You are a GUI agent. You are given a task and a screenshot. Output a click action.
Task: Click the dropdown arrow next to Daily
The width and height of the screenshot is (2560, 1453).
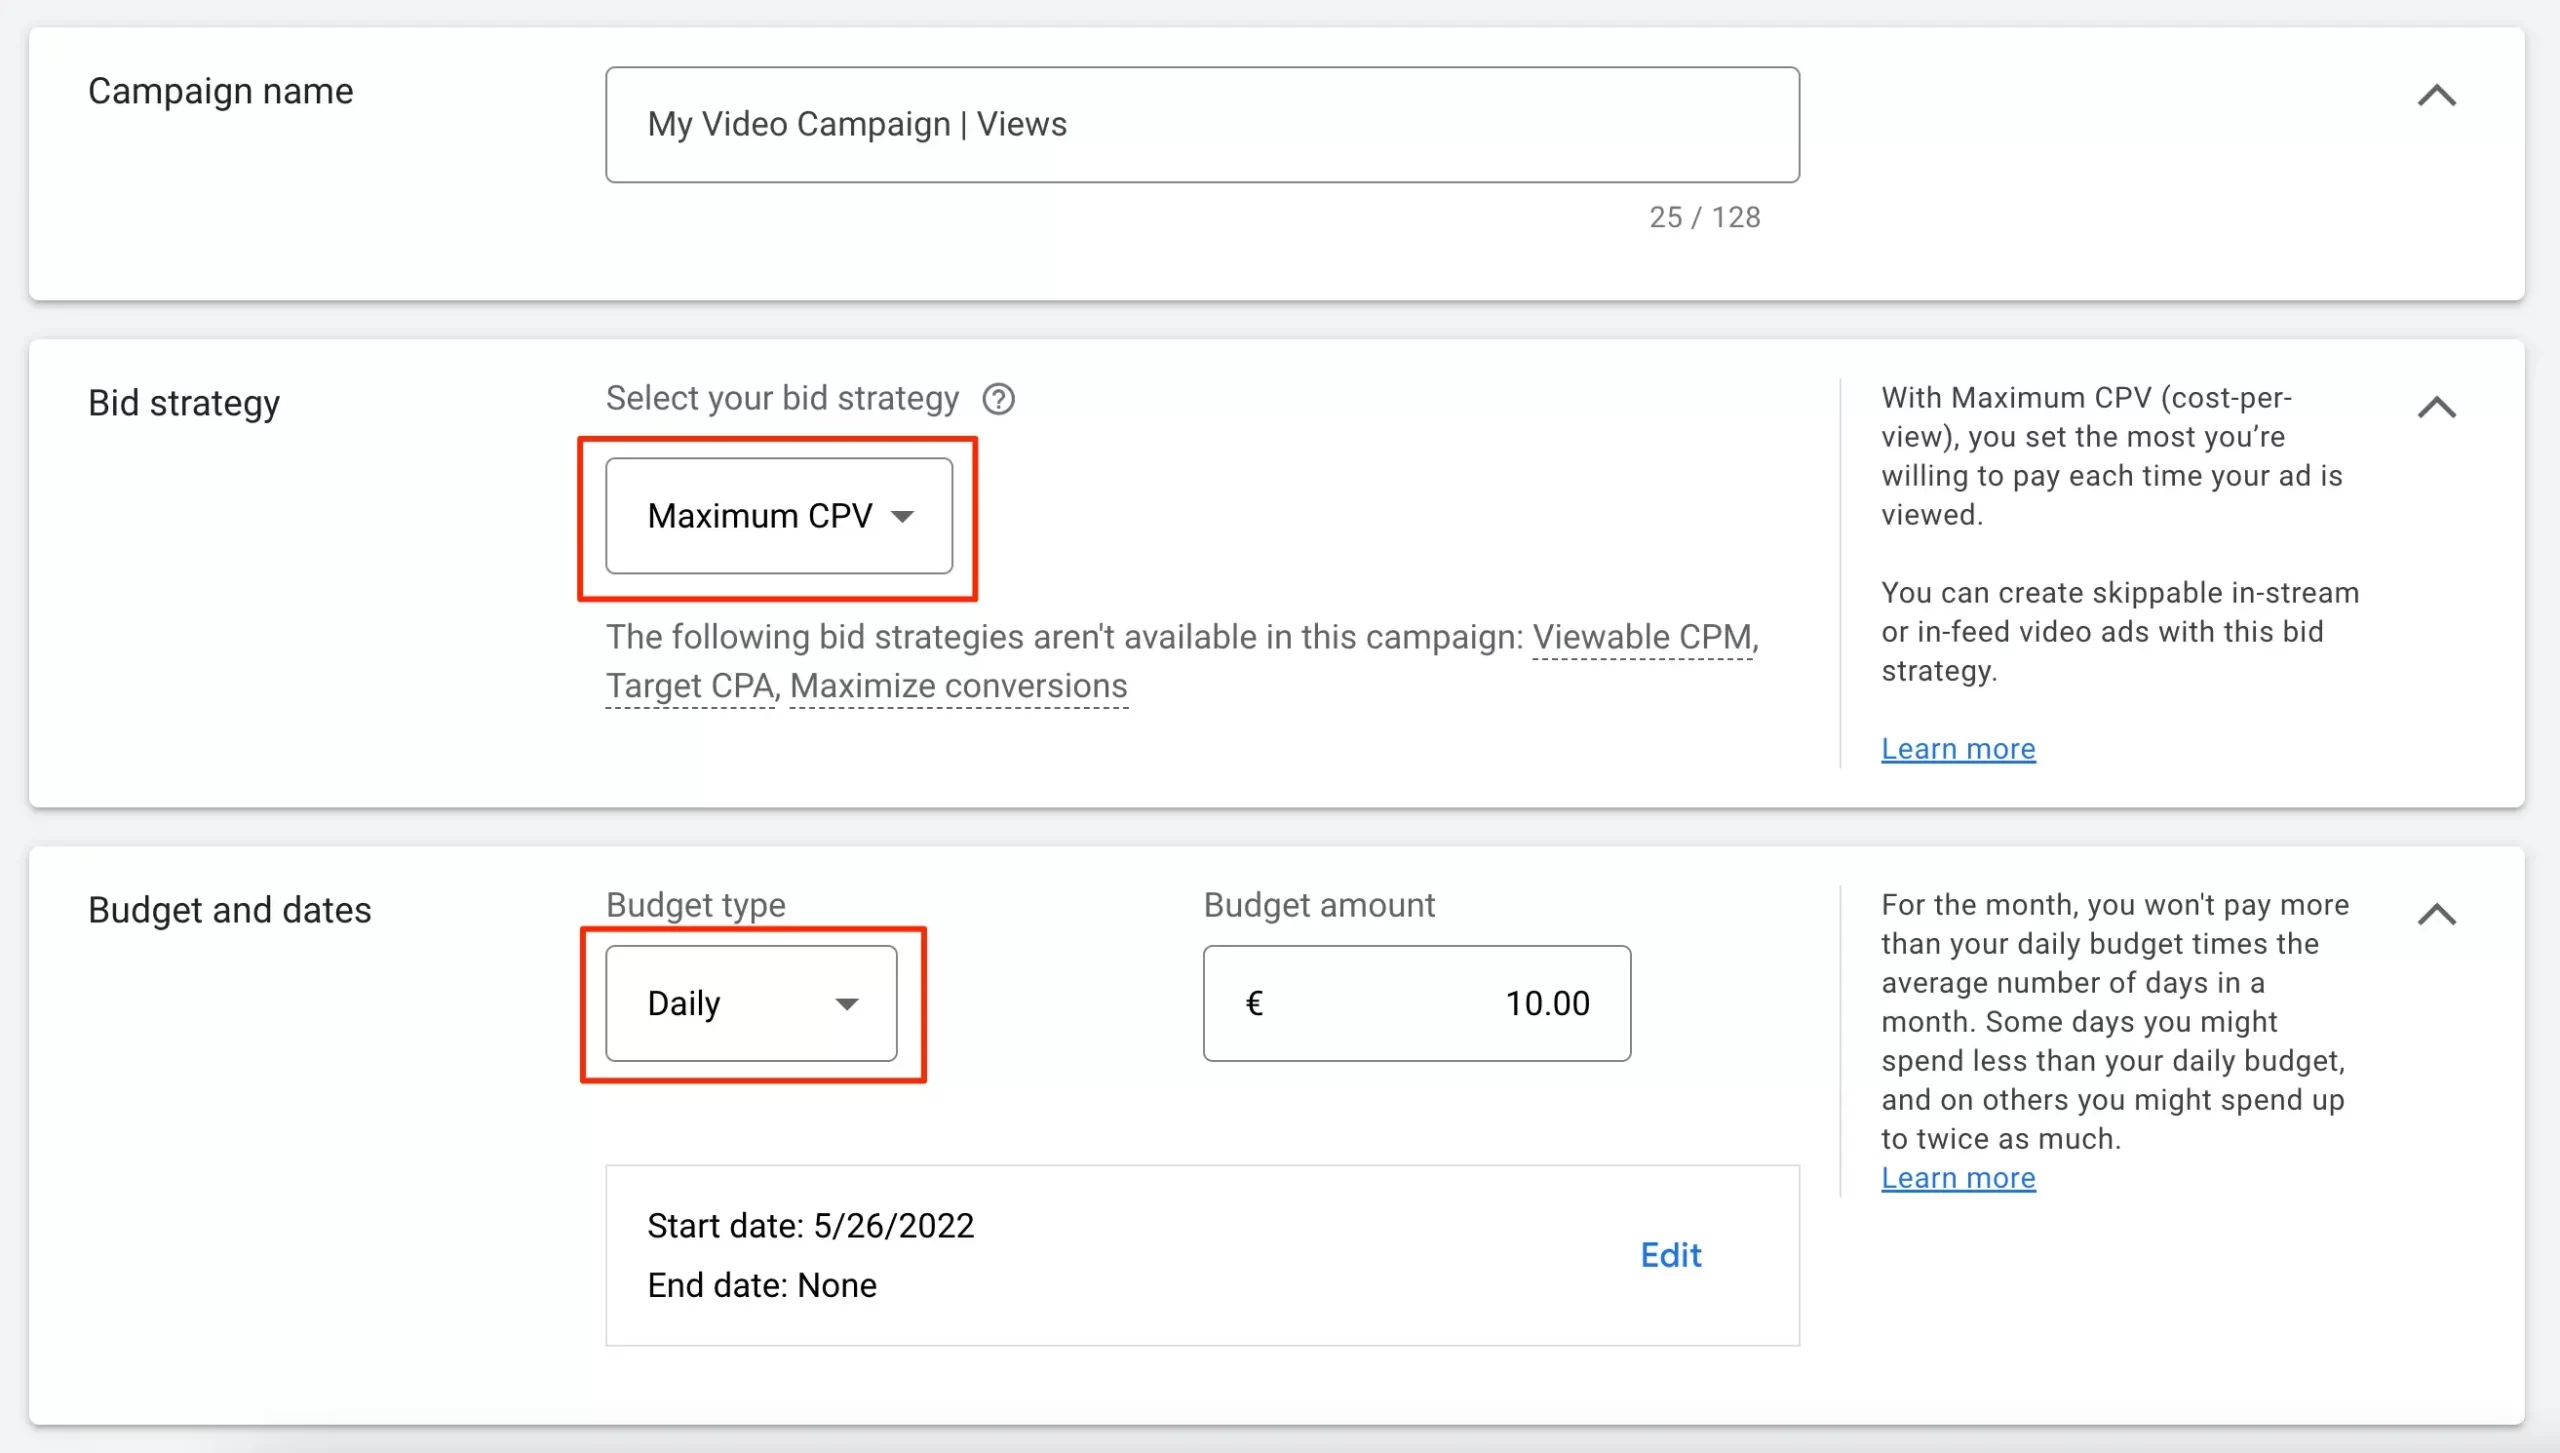coord(846,1004)
